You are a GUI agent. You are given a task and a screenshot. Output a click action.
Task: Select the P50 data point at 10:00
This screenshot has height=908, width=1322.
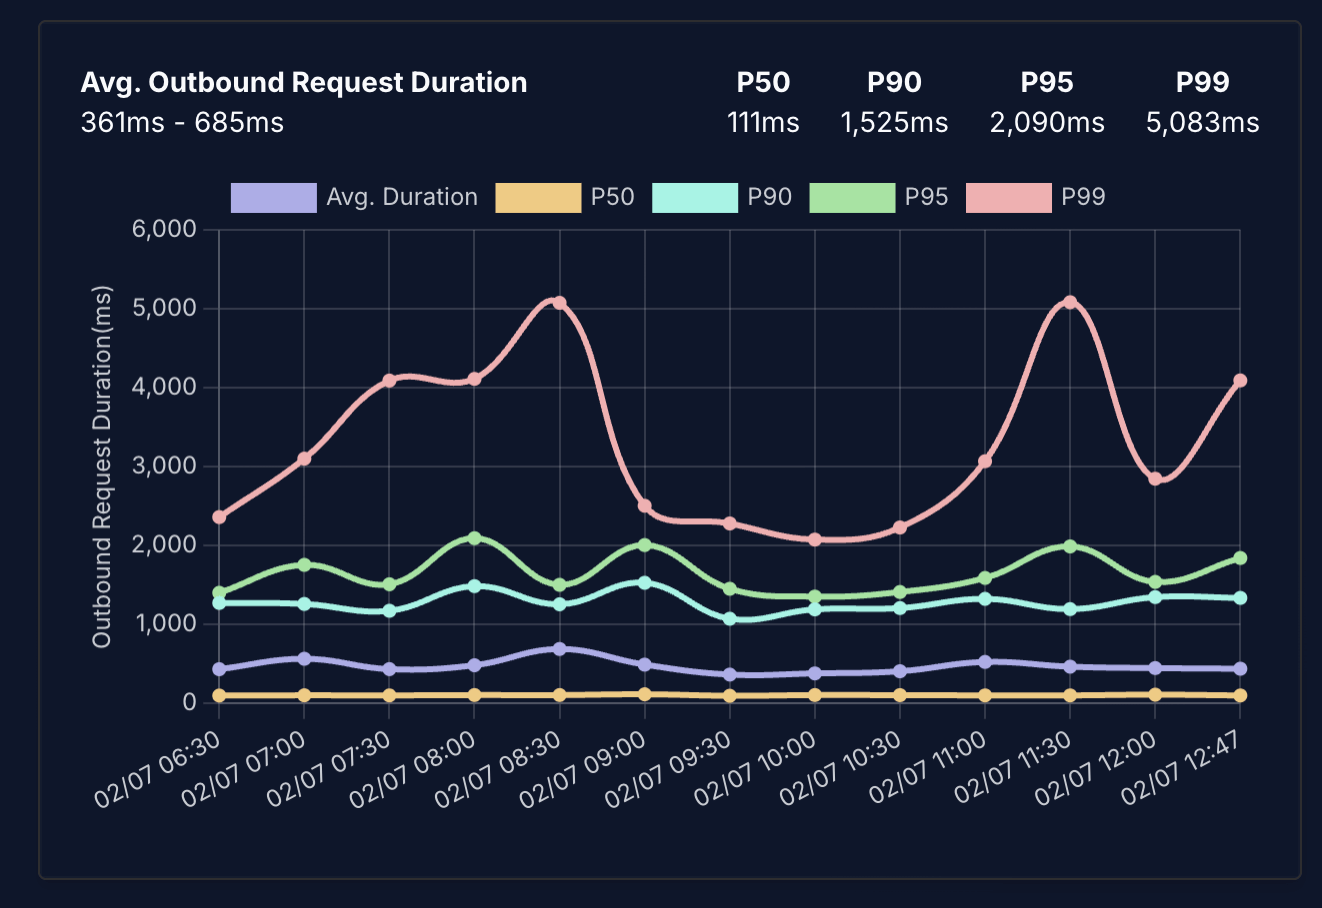[815, 695]
